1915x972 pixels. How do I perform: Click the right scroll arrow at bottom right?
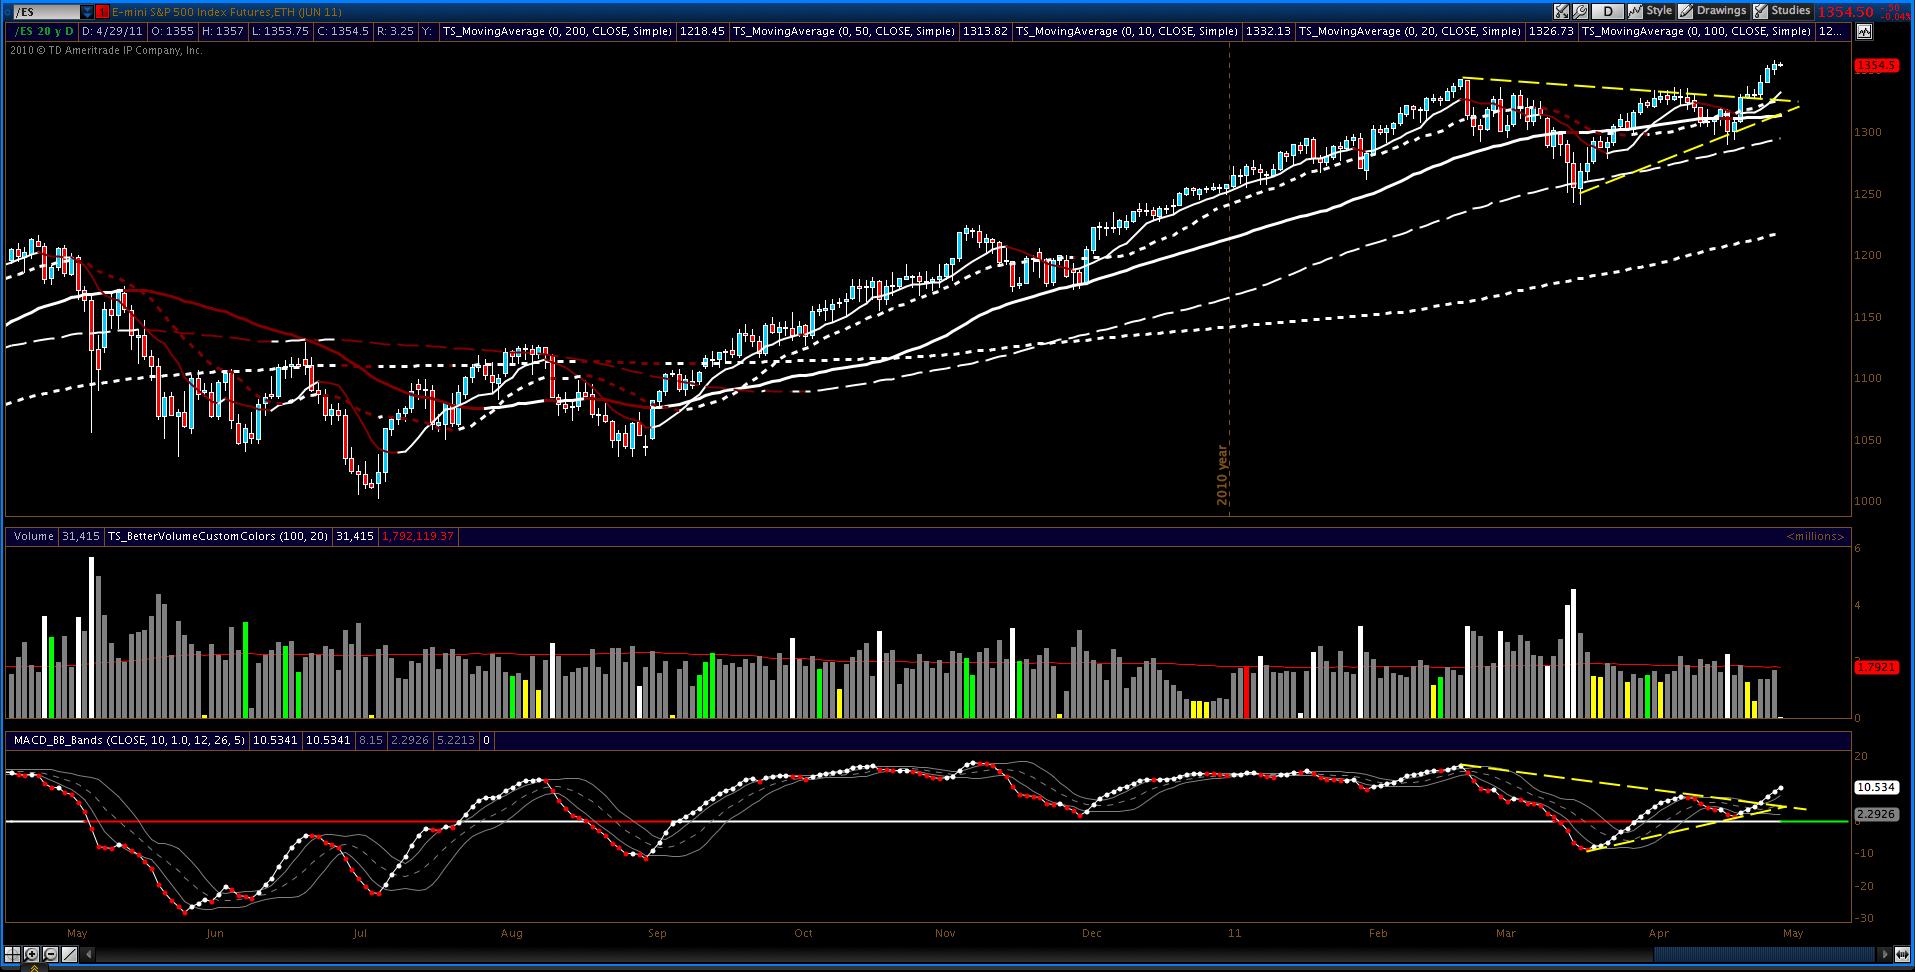tap(1886, 954)
